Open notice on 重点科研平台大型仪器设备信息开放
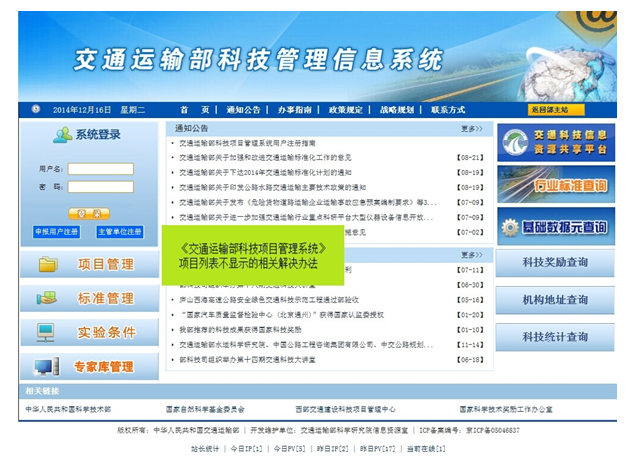Viewport: 637px width, 457px height. point(306,217)
